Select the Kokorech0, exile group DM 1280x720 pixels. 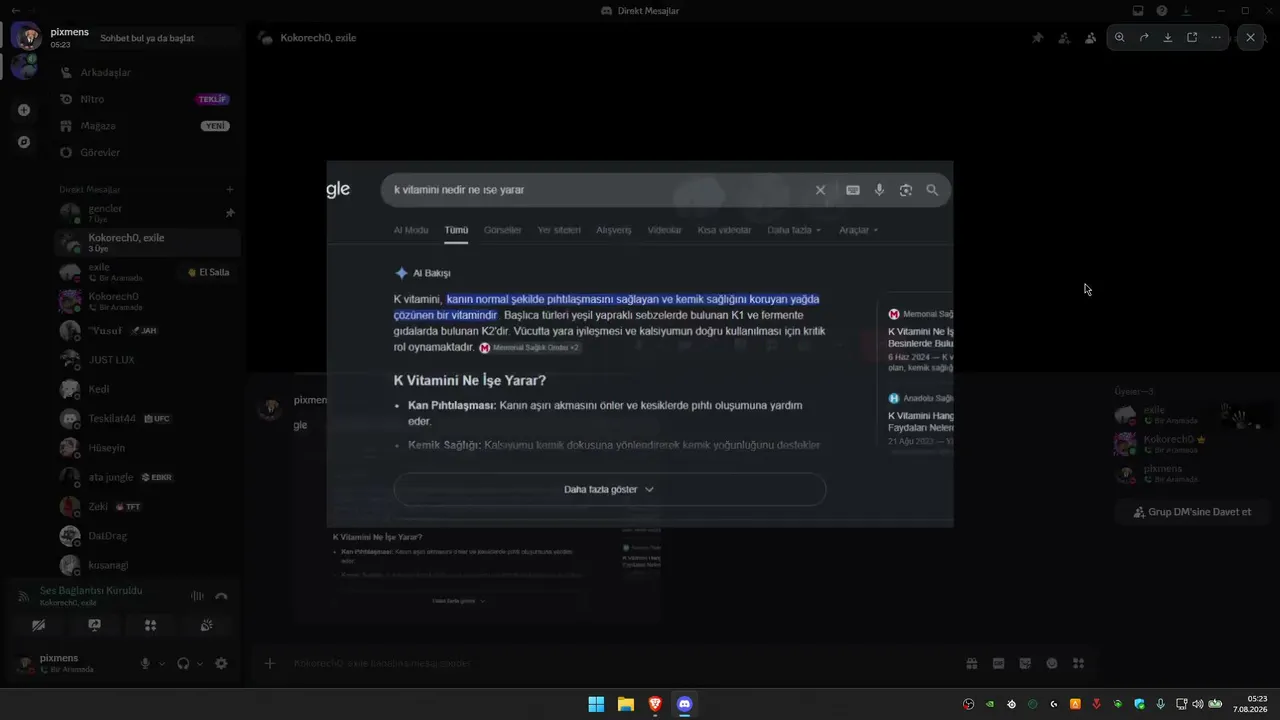(148, 243)
